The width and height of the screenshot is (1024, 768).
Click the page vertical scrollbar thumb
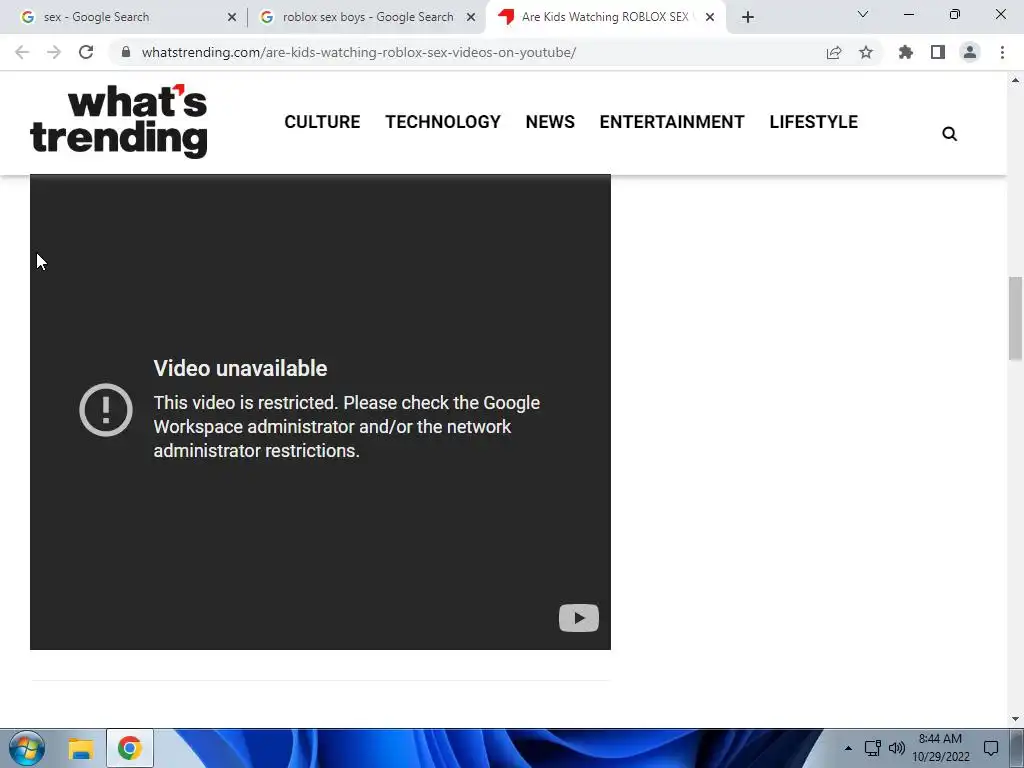click(1015, 318)
